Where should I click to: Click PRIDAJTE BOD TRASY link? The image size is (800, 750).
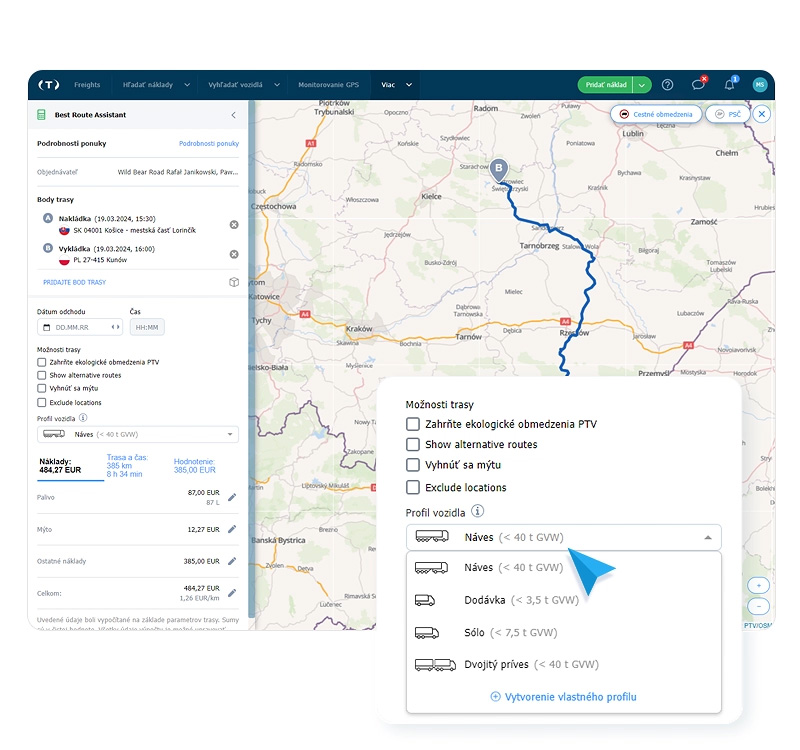74,282
